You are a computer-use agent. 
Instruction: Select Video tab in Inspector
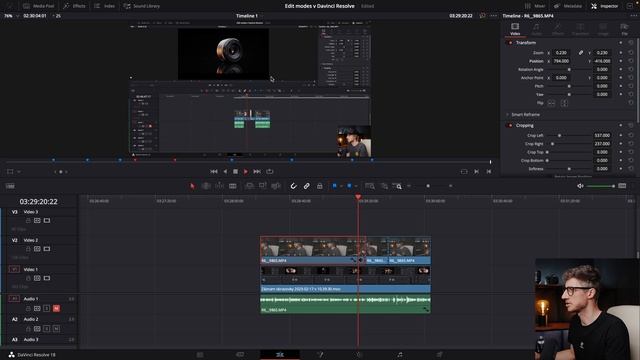click(x=515, y=29)
